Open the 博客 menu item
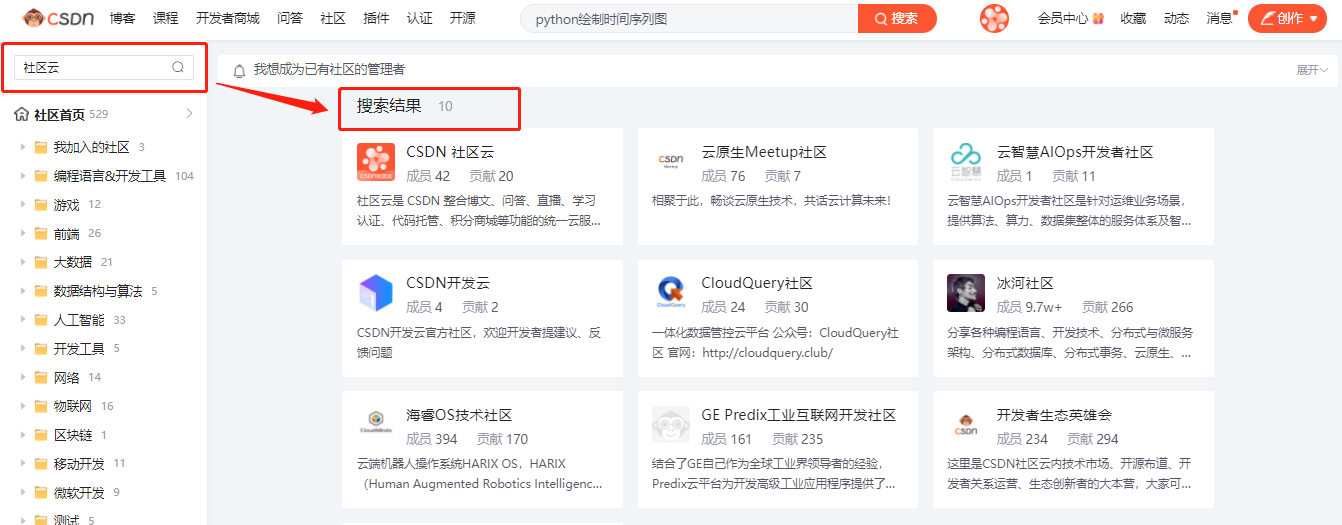This screenshot has width=1342, height=525. click(123, 18)
